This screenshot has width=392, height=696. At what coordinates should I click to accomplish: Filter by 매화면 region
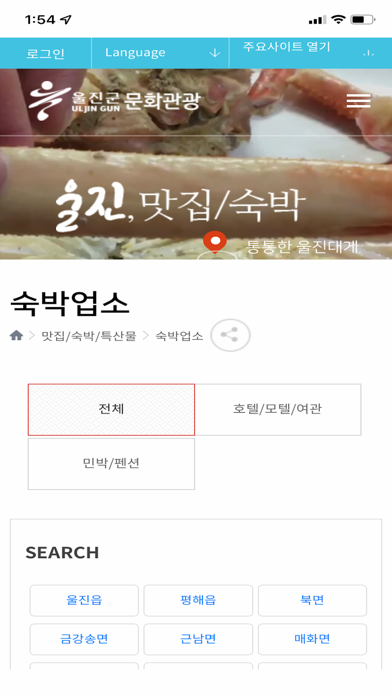pyautogui.click(x=313, y=639)
